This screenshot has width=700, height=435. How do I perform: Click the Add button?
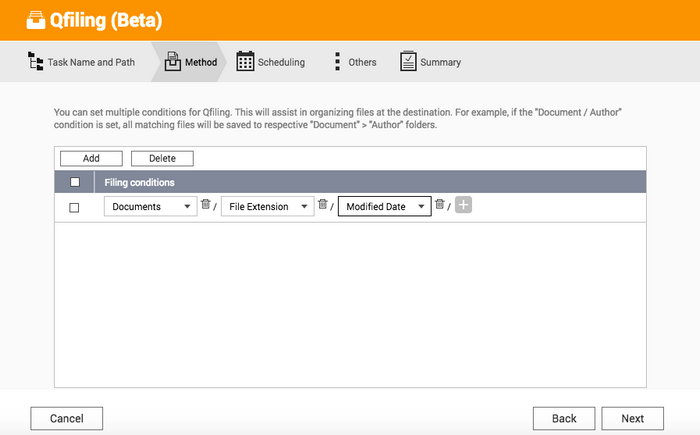coord(91,159)
